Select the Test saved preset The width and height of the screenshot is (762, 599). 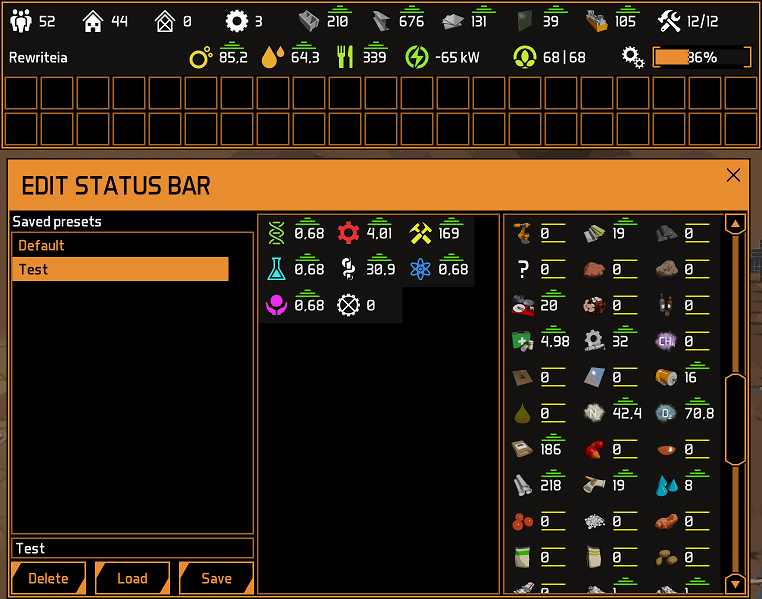tap(120, 269)
